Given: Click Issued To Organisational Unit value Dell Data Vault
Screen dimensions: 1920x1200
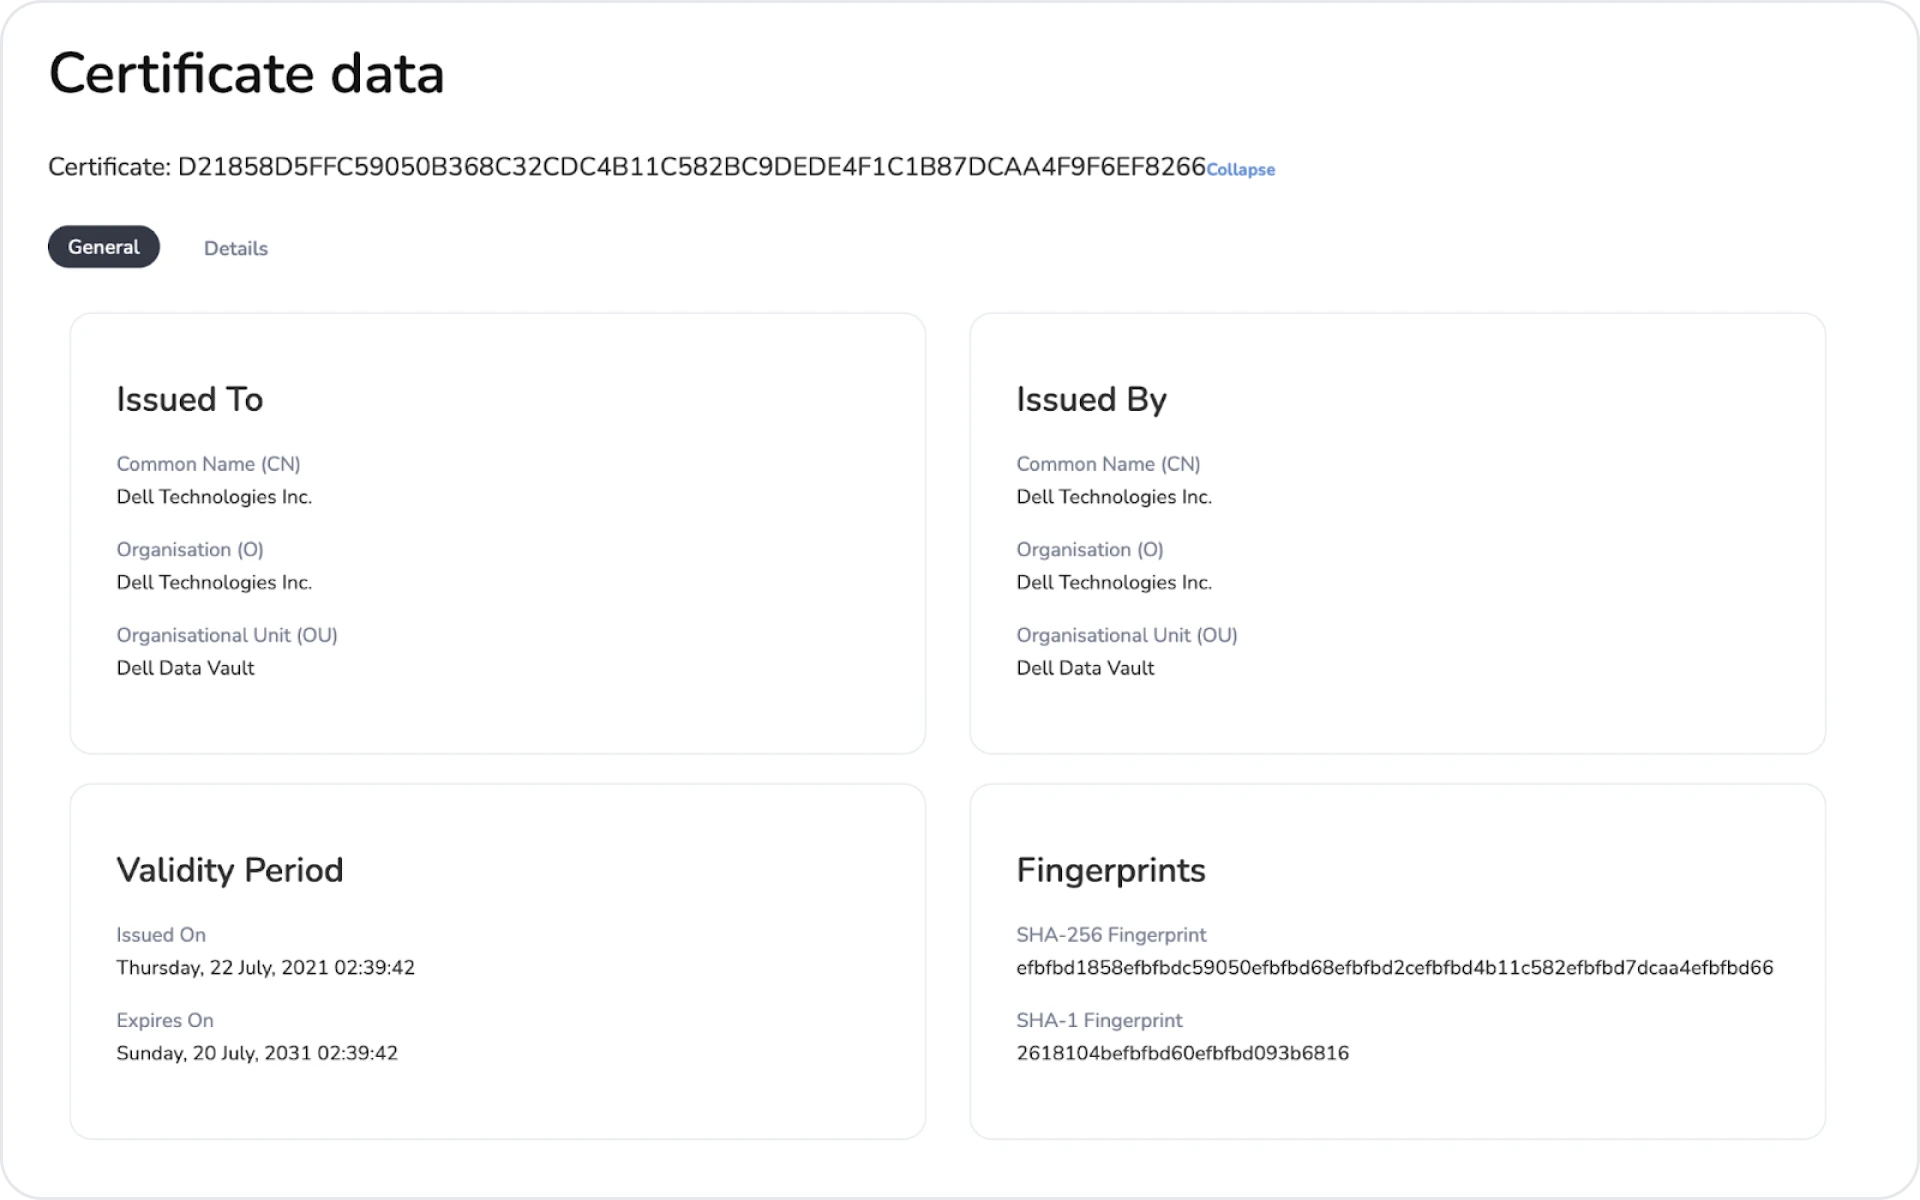Looking at the screenshot, I should (185, 668).
